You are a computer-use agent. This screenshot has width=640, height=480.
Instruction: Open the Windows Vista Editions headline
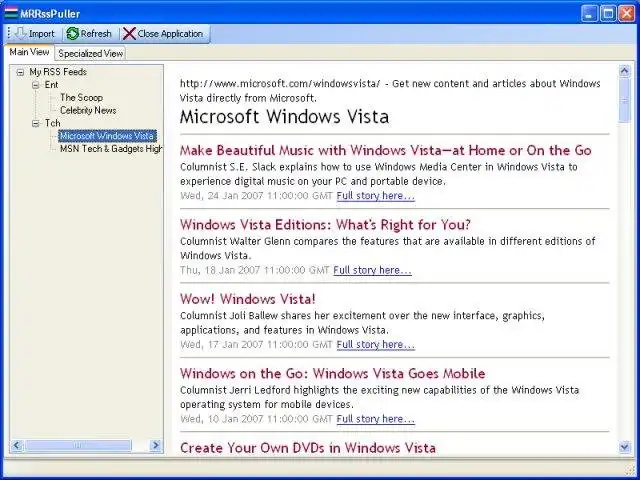click(x=325, y=224)
